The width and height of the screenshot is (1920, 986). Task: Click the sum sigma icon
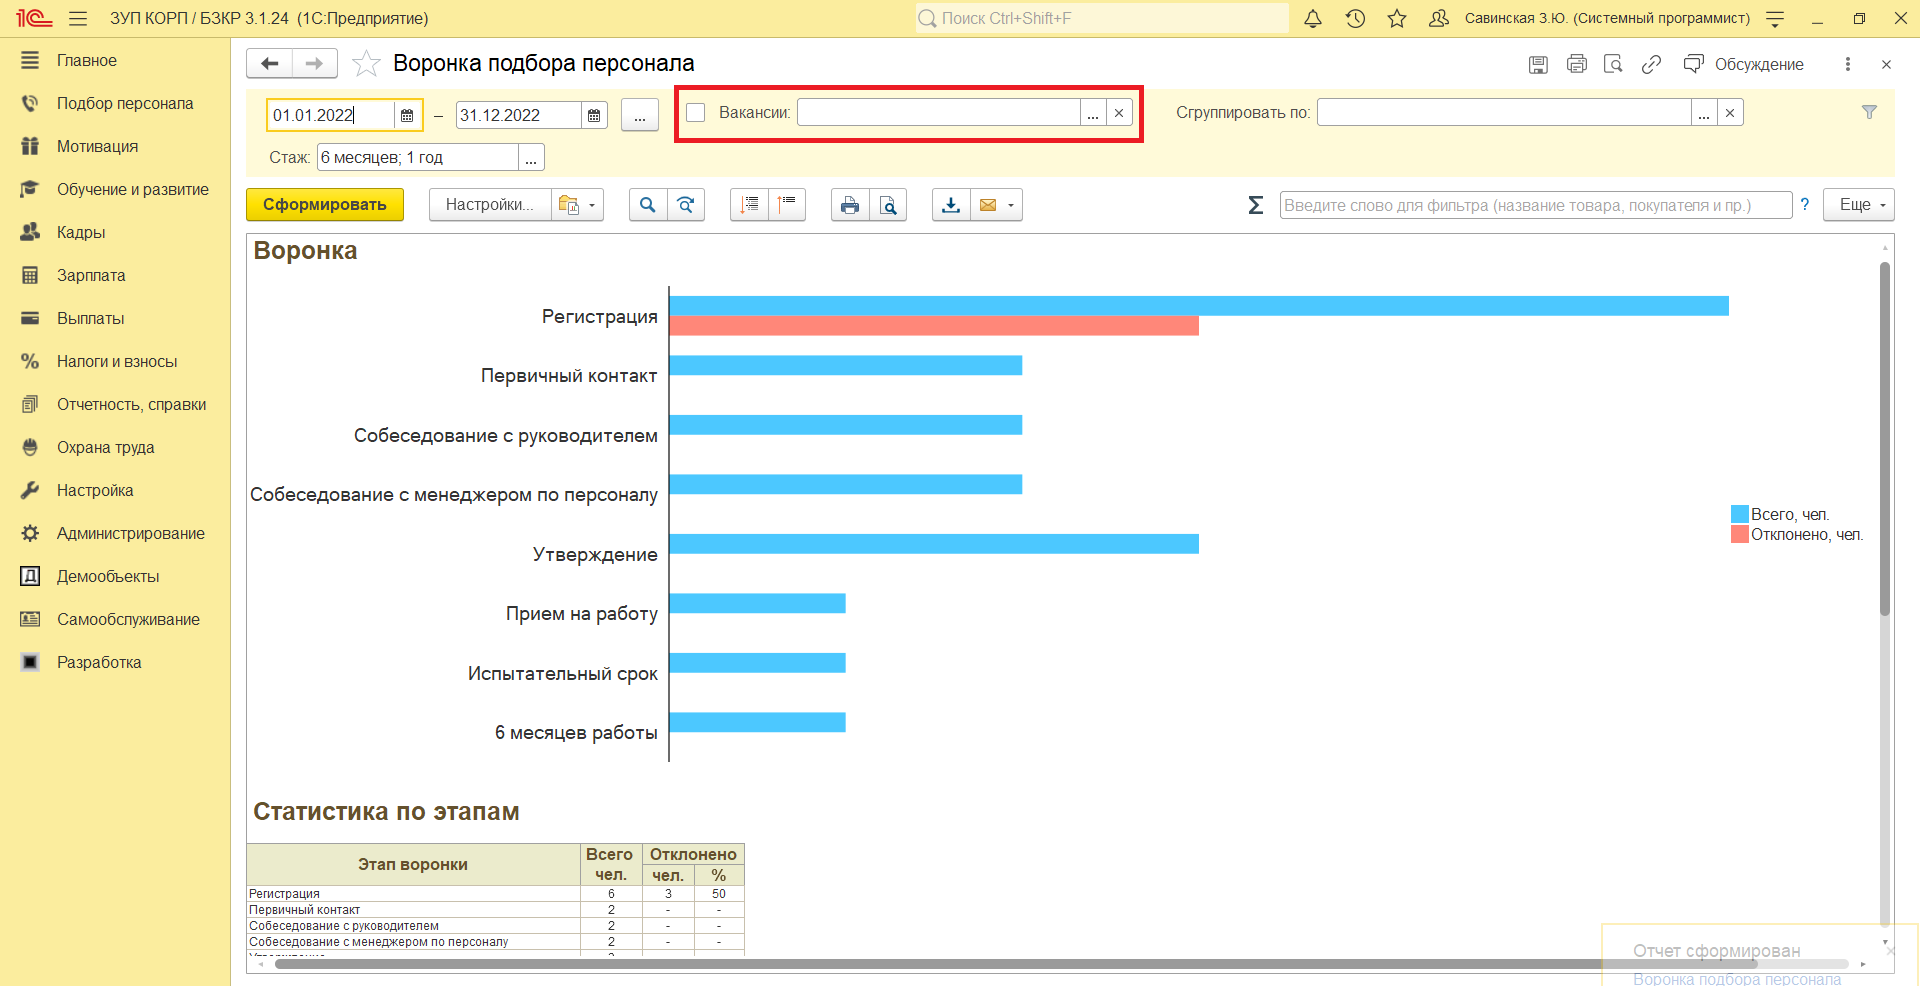coord(1256,205)
